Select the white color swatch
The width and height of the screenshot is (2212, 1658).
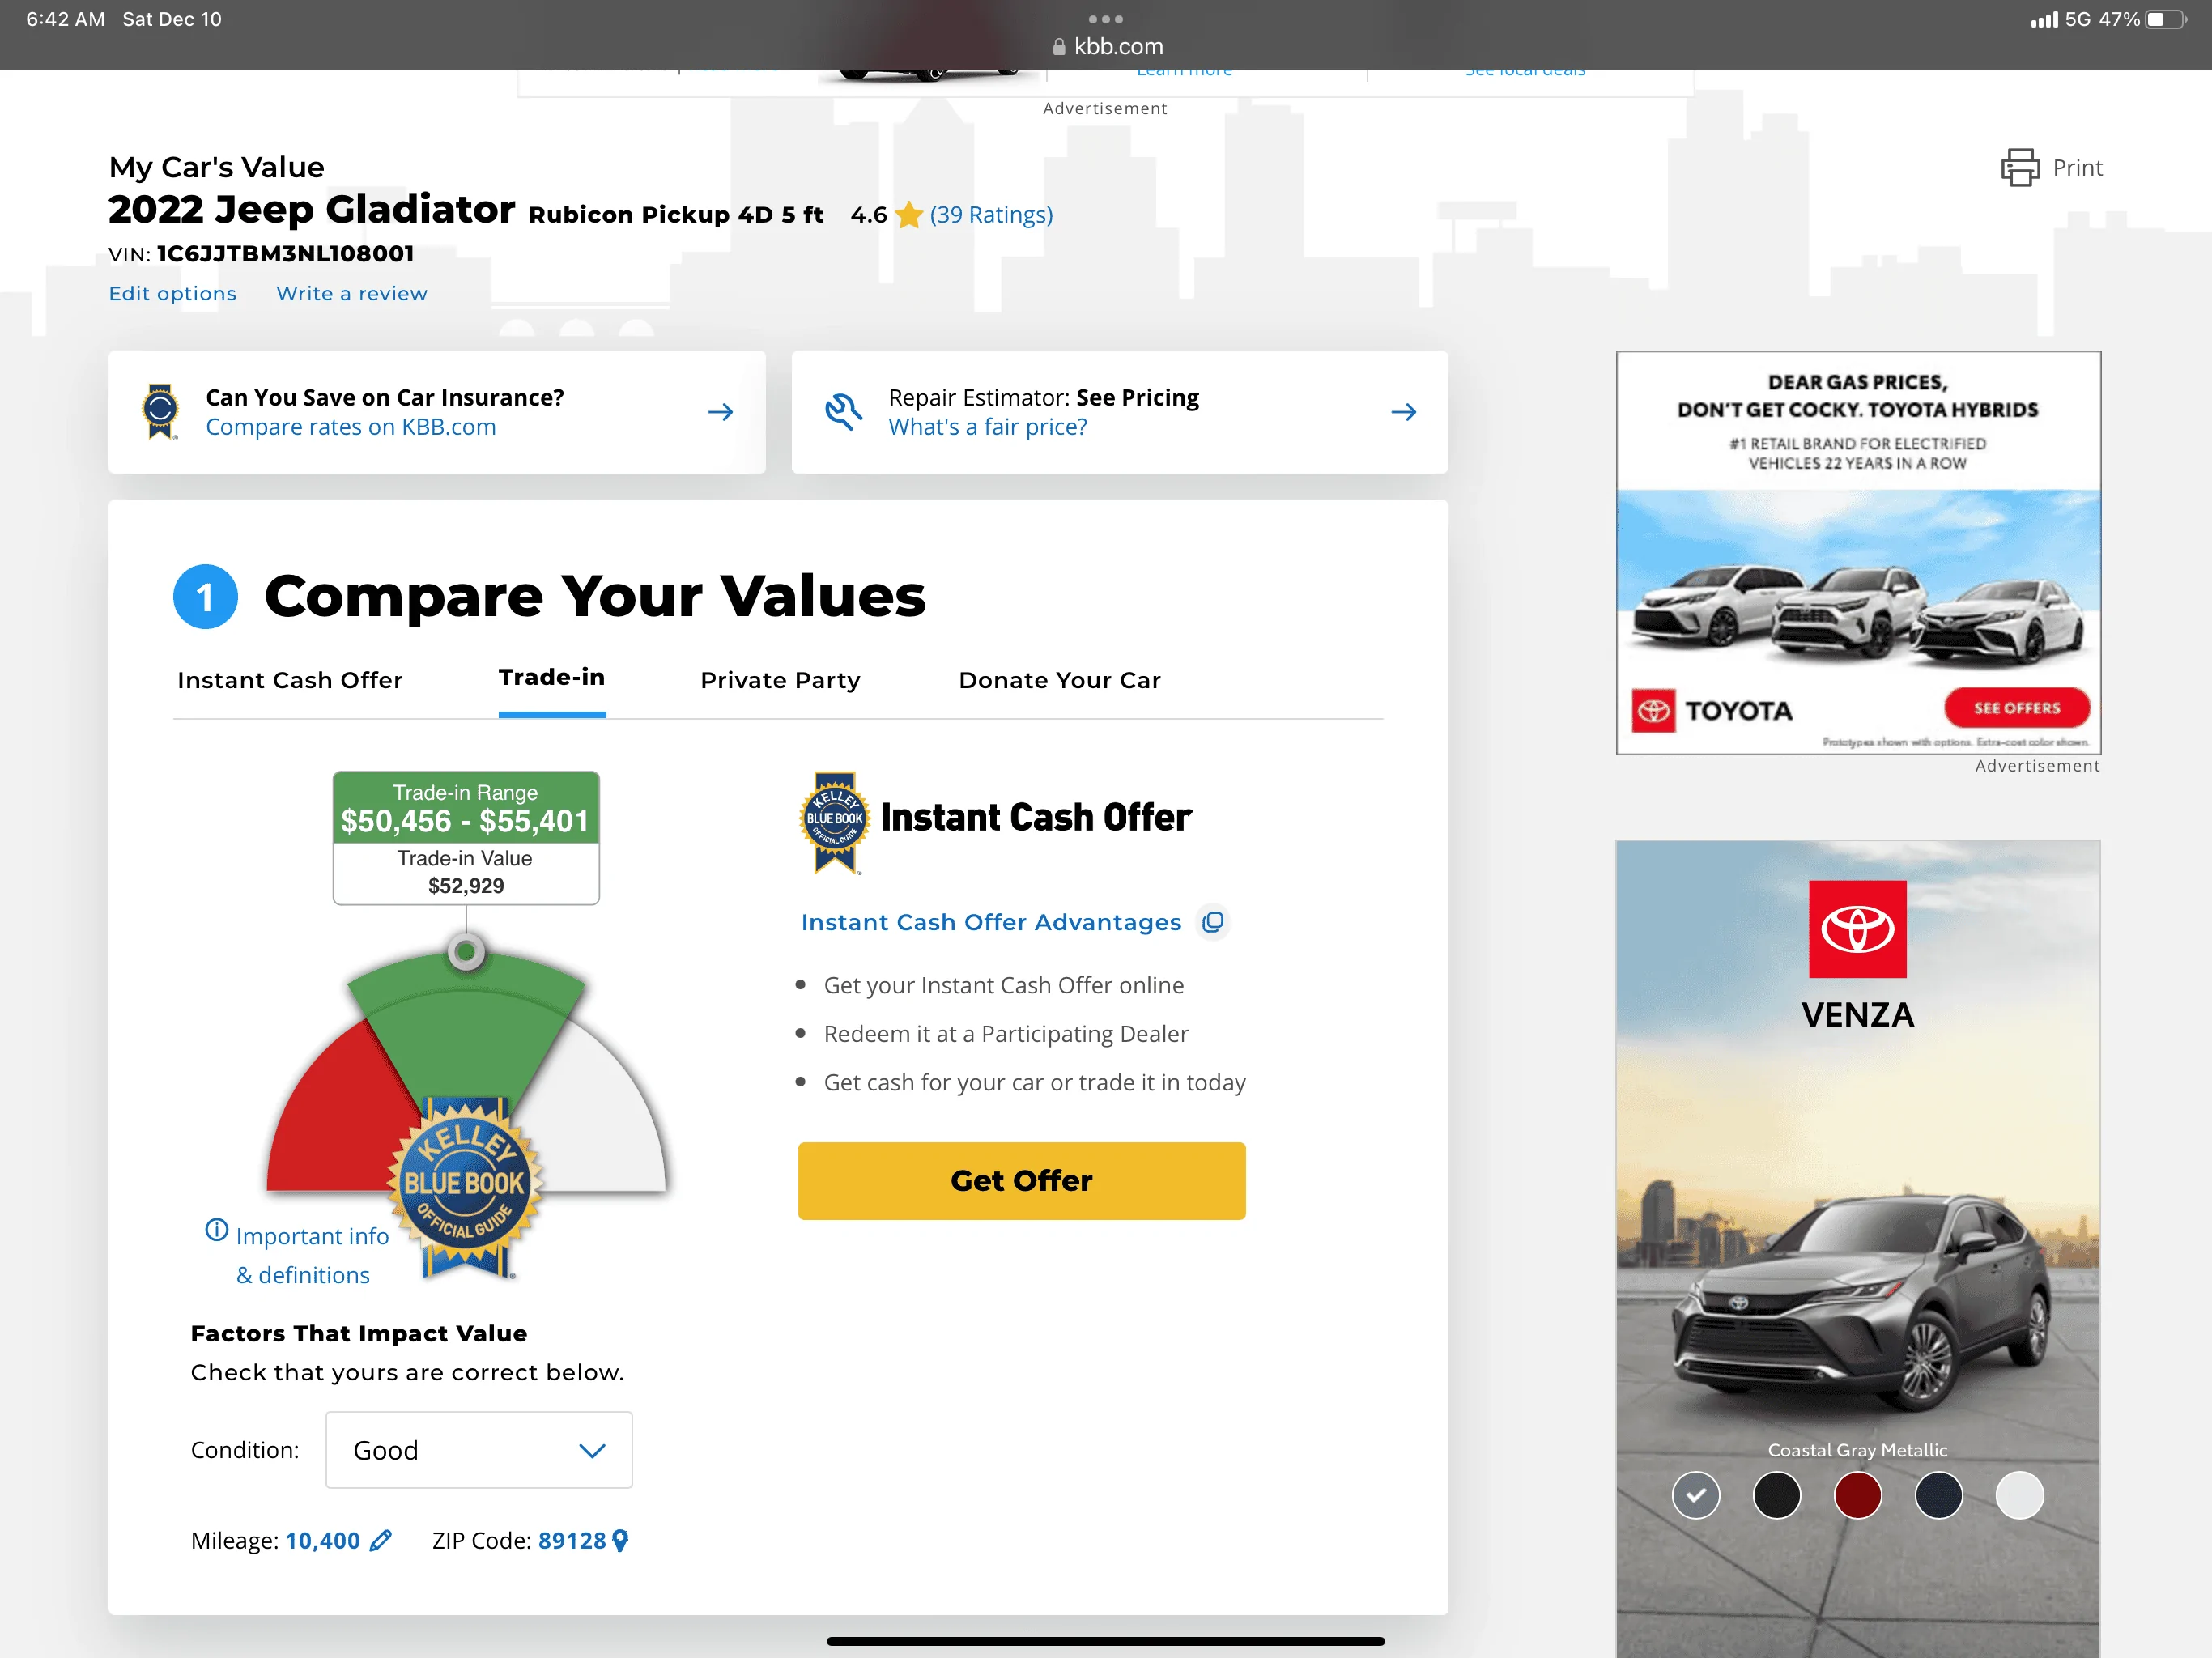(x=2019, y=1496)
